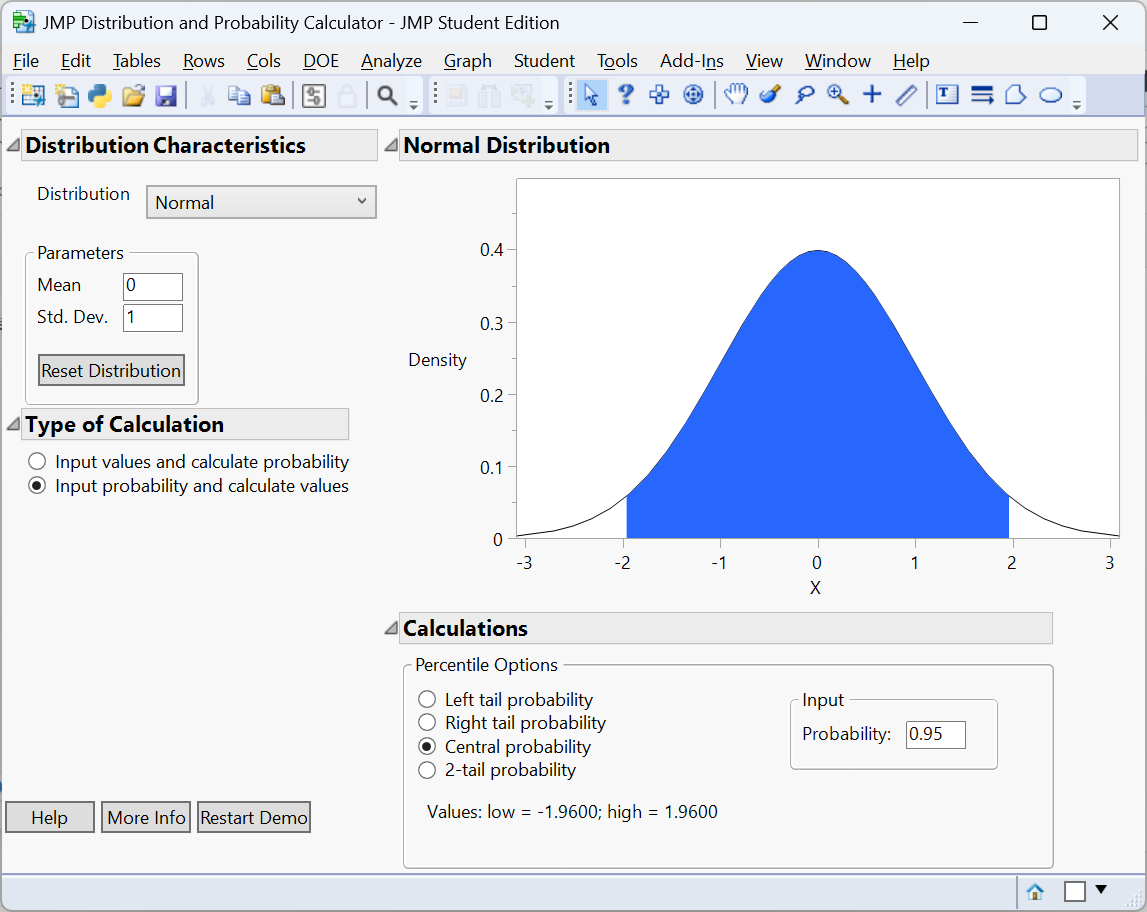This screenshot has height=912, width=1147.
Task: Open the Graph menu
Action: pyautogui.click(x=467, y=61)
